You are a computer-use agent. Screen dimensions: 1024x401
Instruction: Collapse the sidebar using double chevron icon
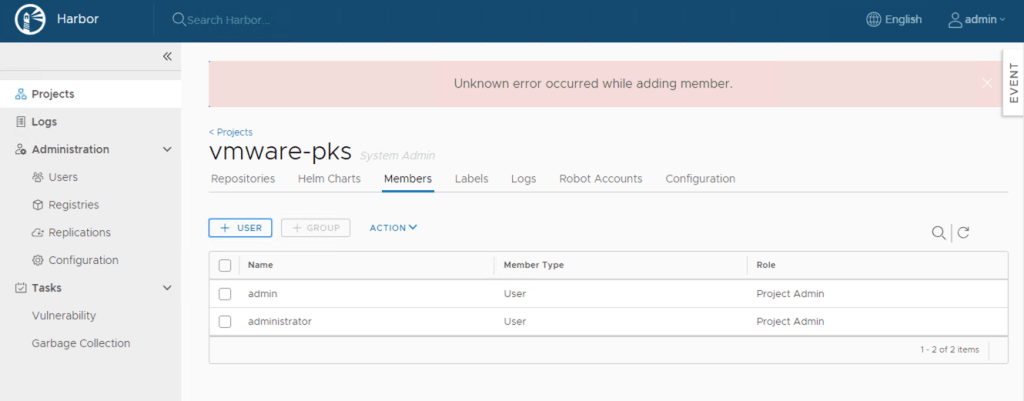tap(167, 56)
